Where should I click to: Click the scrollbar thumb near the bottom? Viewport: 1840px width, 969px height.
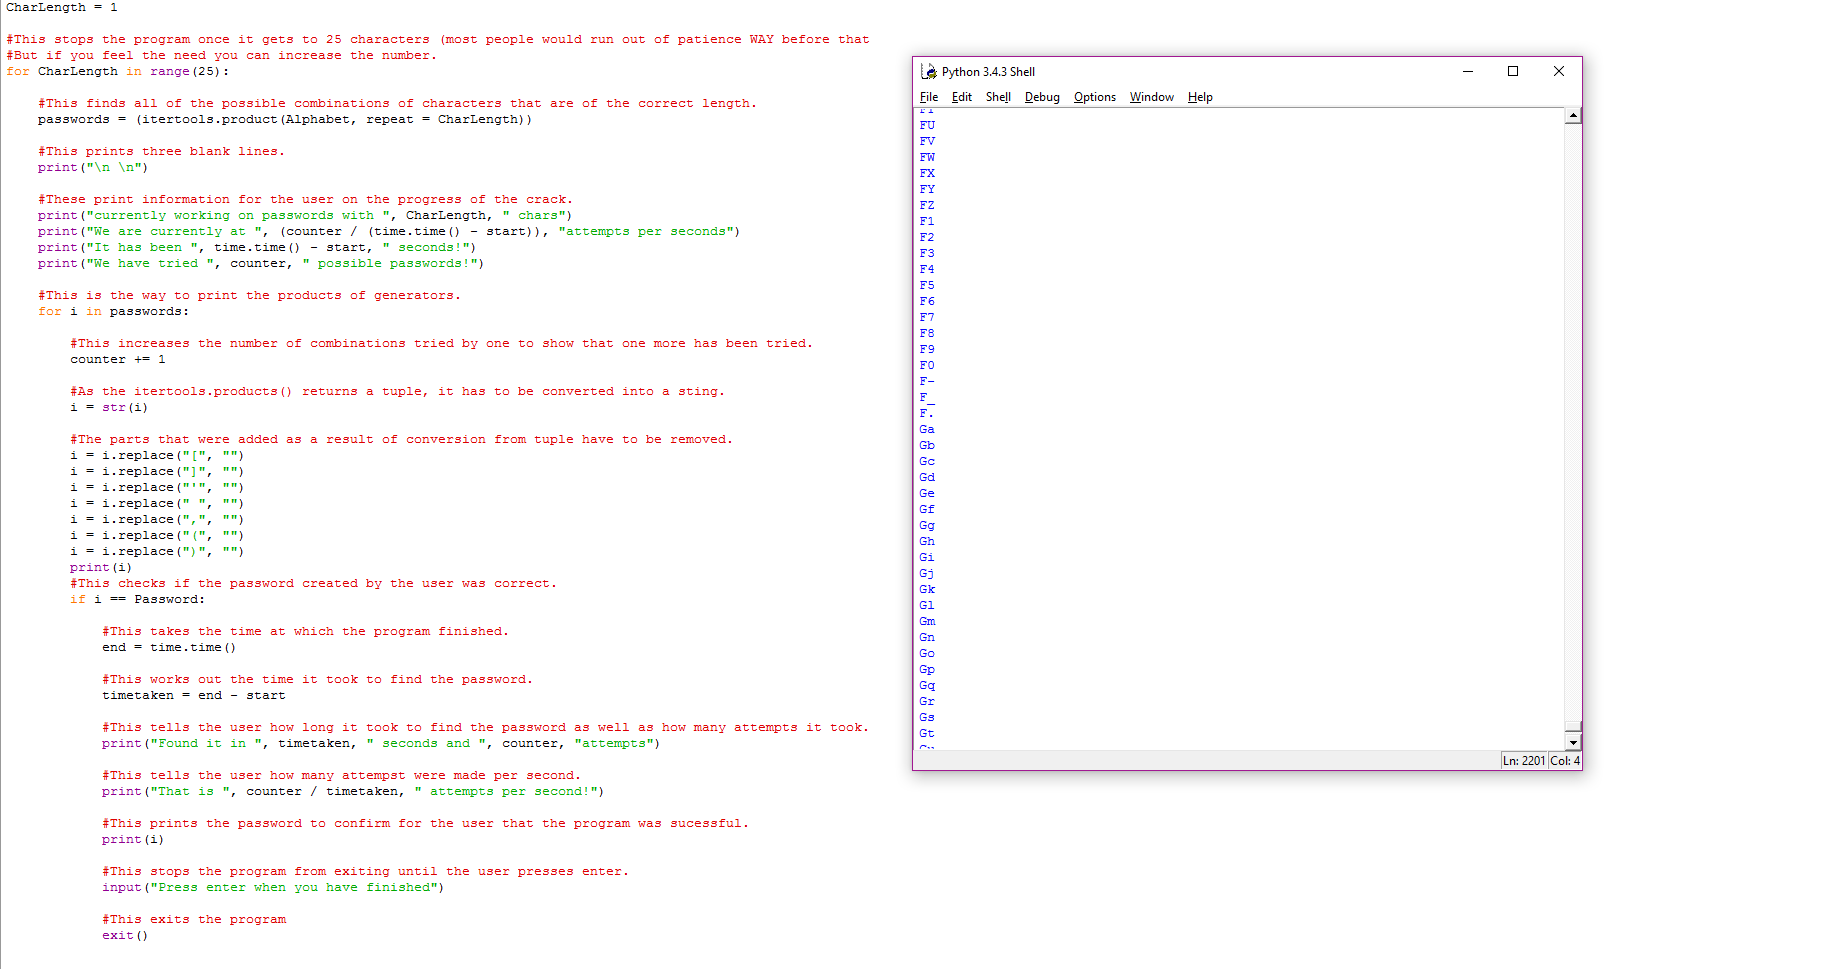[1573, 725]
